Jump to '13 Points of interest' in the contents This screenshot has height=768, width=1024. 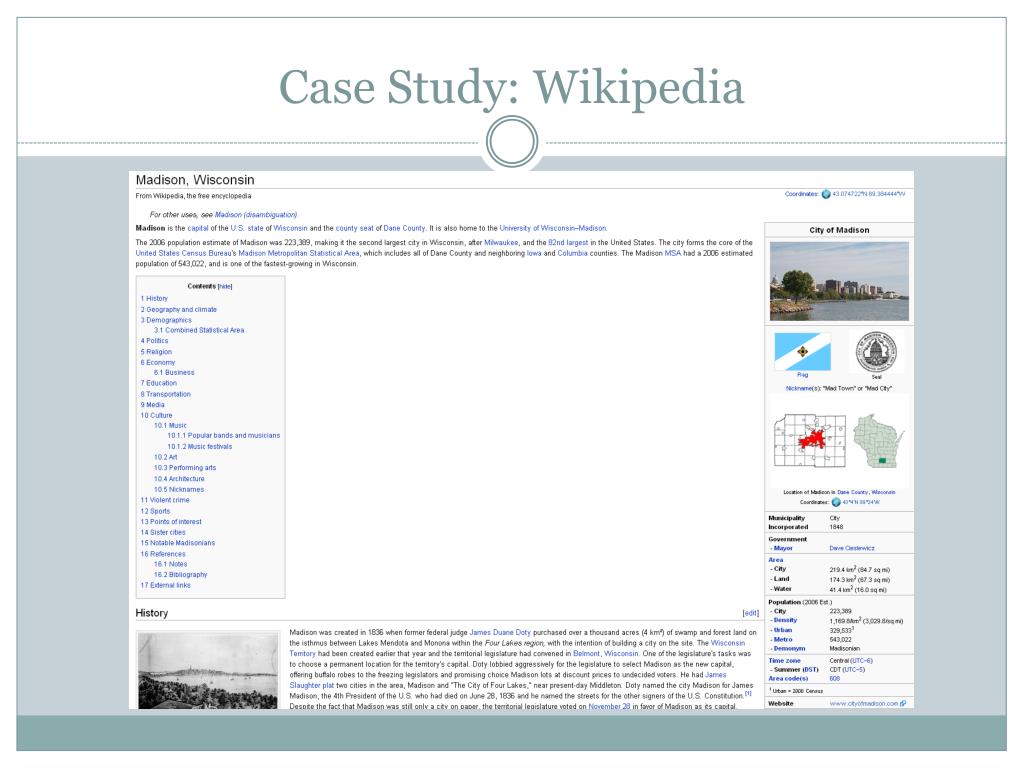[x=171, y=522]
